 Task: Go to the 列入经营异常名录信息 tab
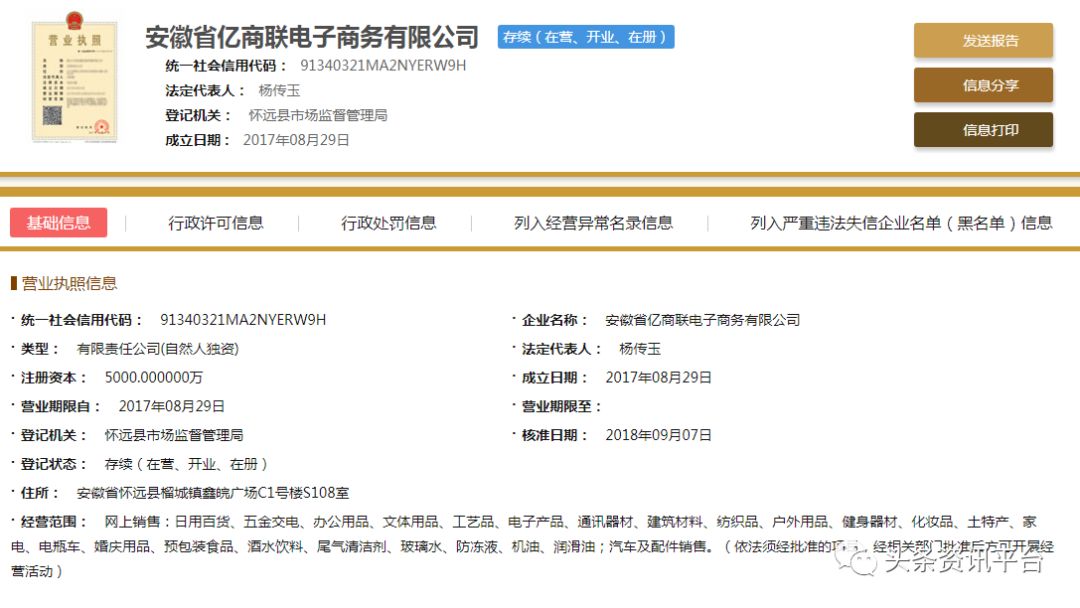tap(593, 223)
